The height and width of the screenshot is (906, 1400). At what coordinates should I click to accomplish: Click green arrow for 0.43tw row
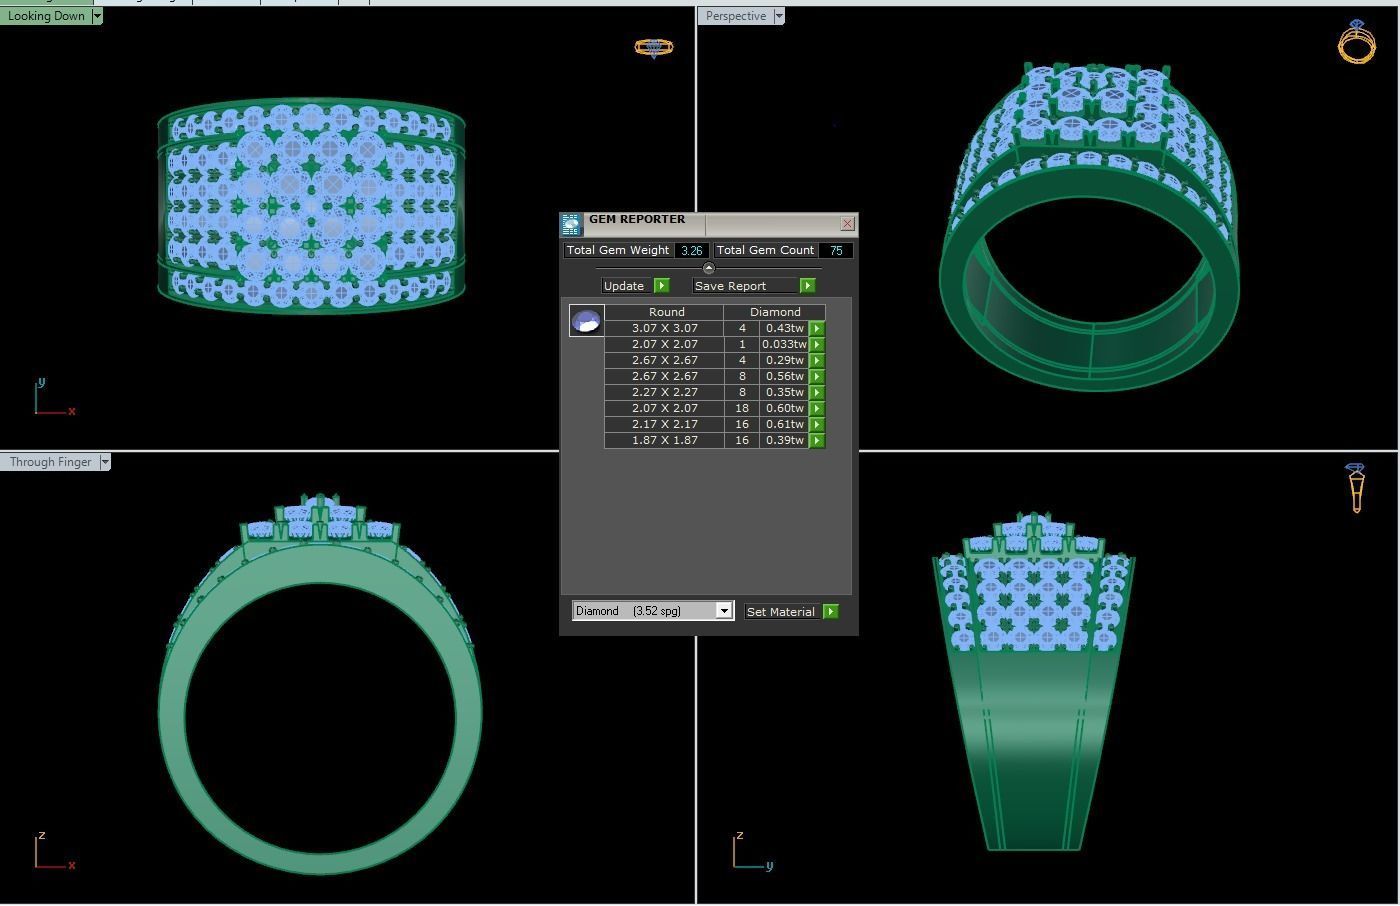tap(817, 328)
